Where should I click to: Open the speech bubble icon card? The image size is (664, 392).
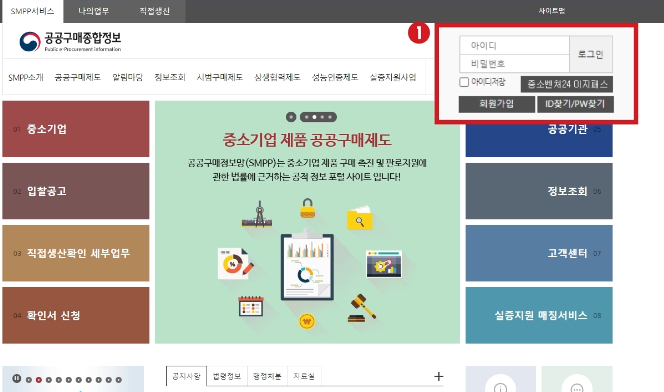click(x=577, y=379)
